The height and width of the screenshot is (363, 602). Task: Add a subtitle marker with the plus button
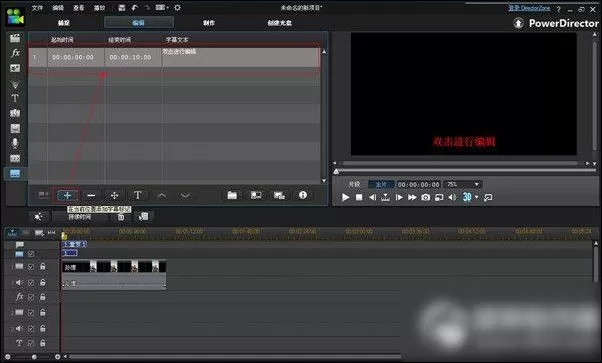tap(67, 196)
